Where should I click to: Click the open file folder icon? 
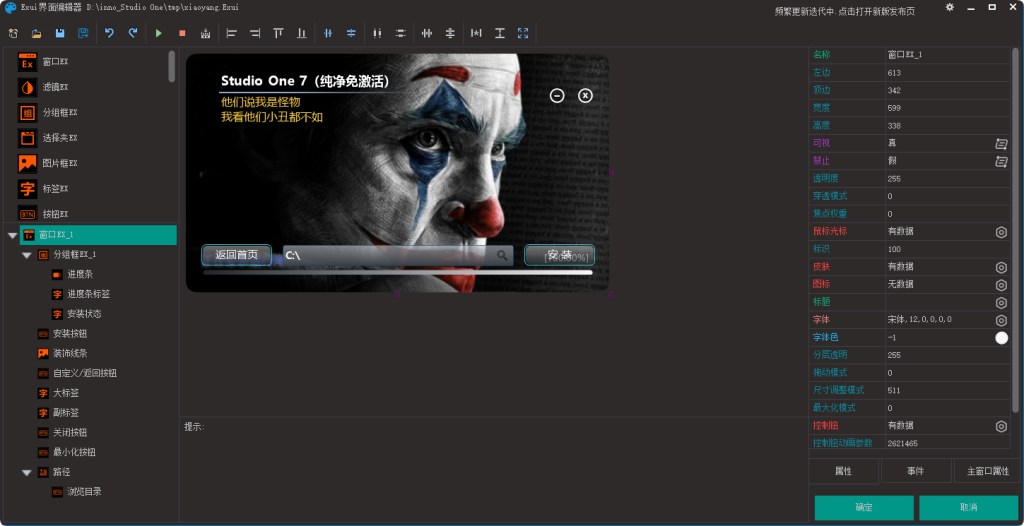tap(37, 33)
